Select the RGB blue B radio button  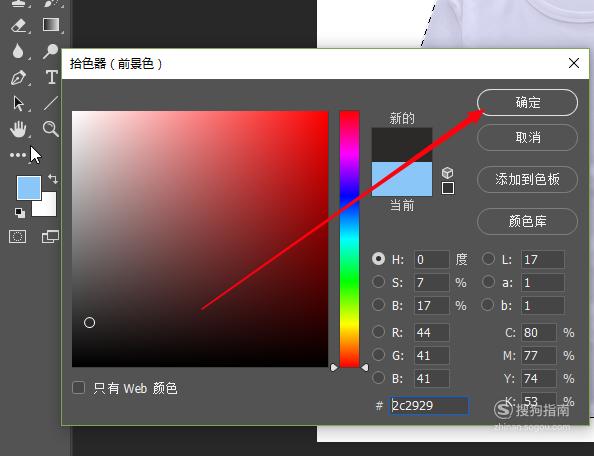tap(378, 378)
